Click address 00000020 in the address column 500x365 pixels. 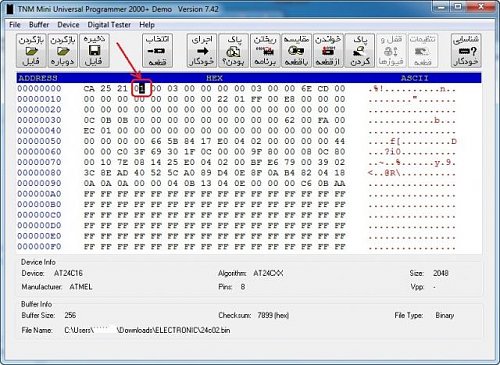(x=39, y=110)
